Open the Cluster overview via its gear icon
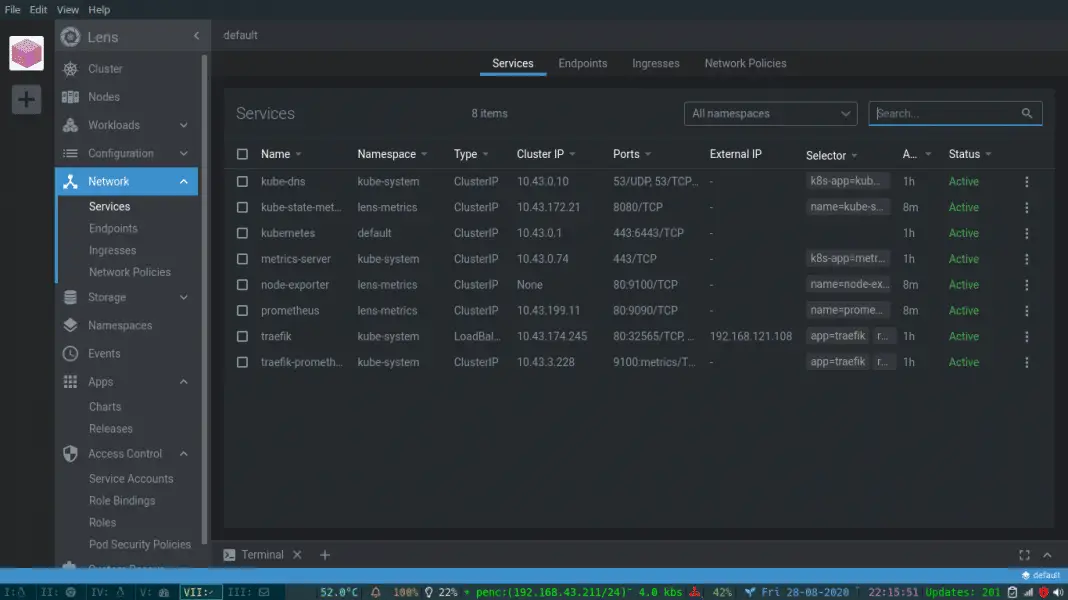The image size is (1068, 600). (69, 68)
